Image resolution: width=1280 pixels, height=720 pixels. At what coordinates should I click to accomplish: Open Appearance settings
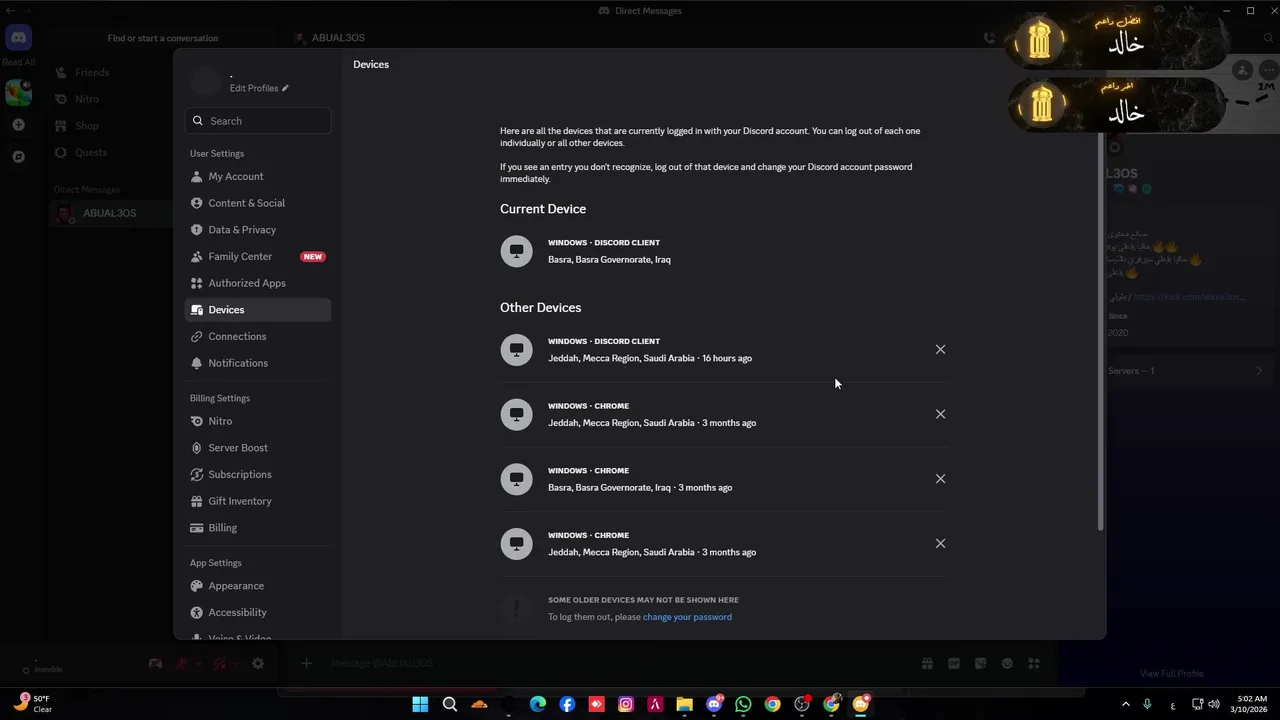click(x=258, y=586)
